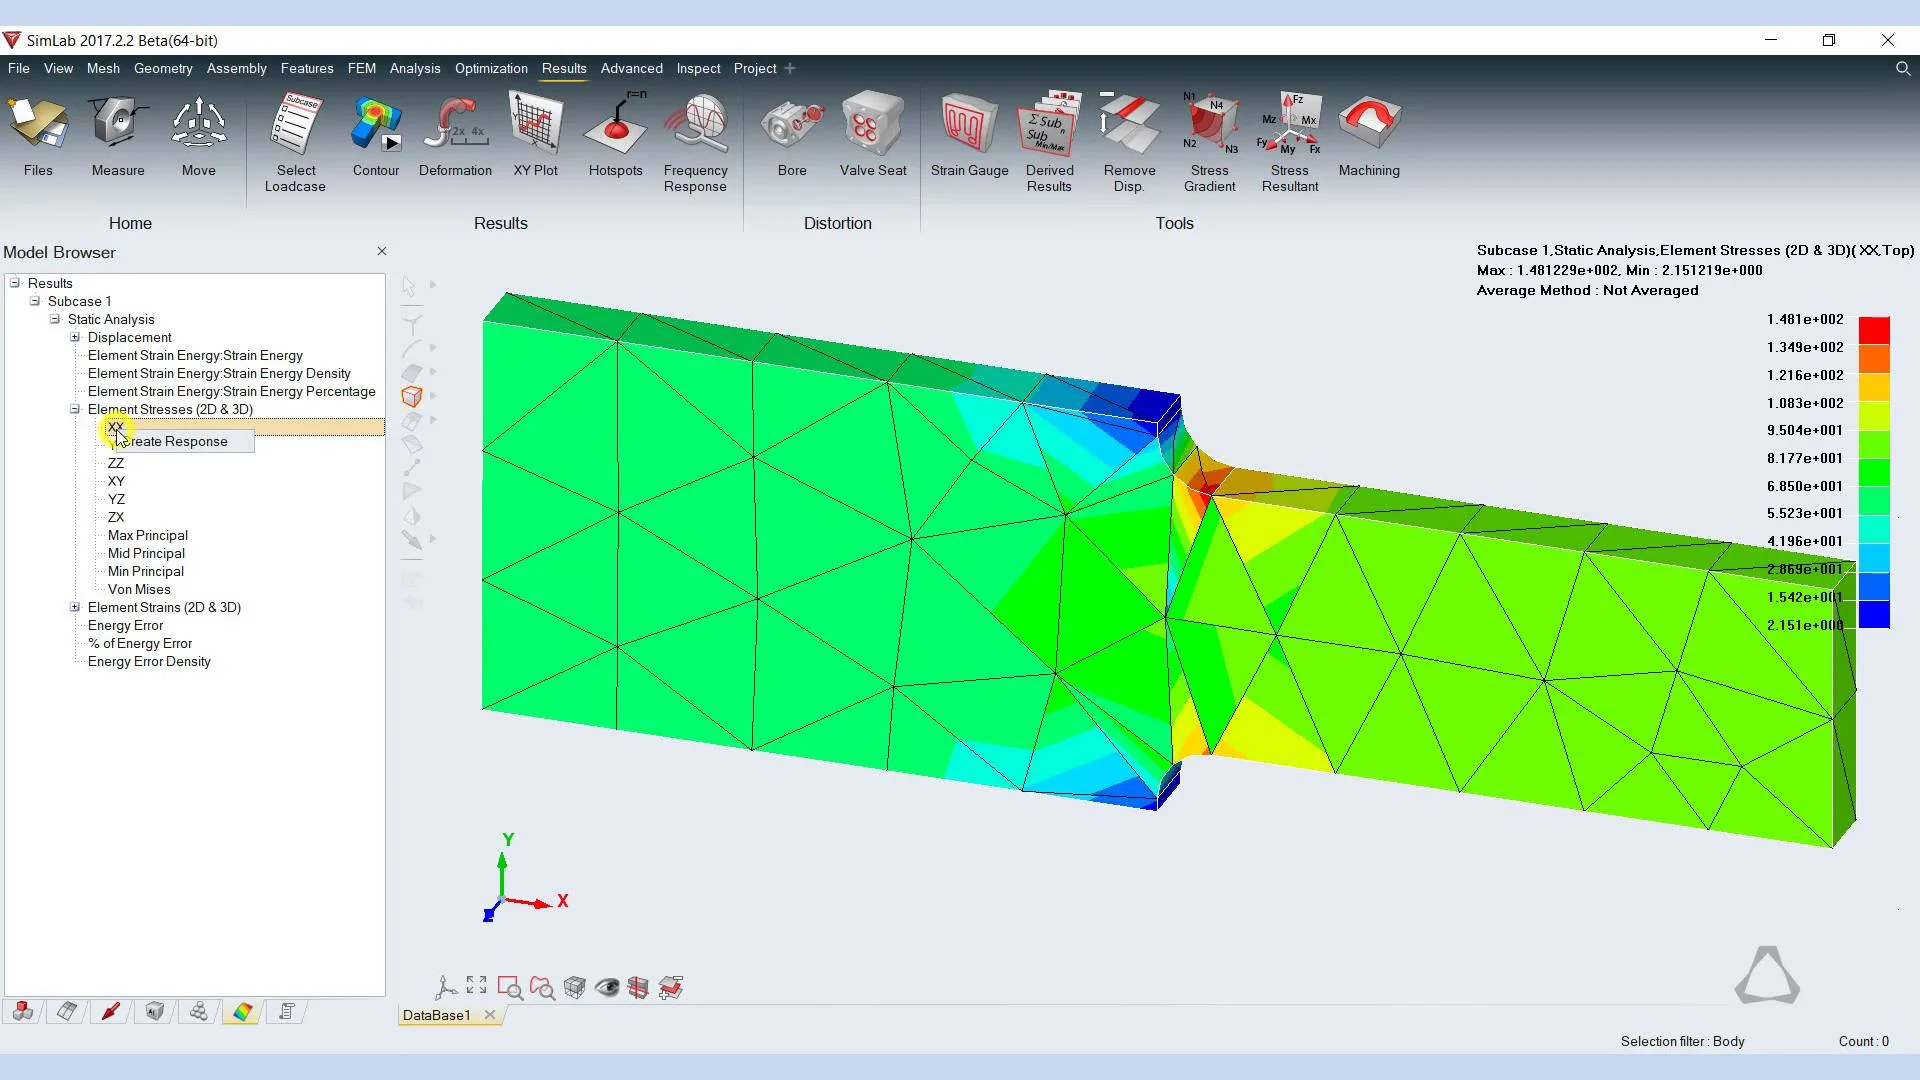Close the DataBase1 tab
Image resolution: width=1920 pixels, height=1080 pixels.
(x=490, y=1015)
